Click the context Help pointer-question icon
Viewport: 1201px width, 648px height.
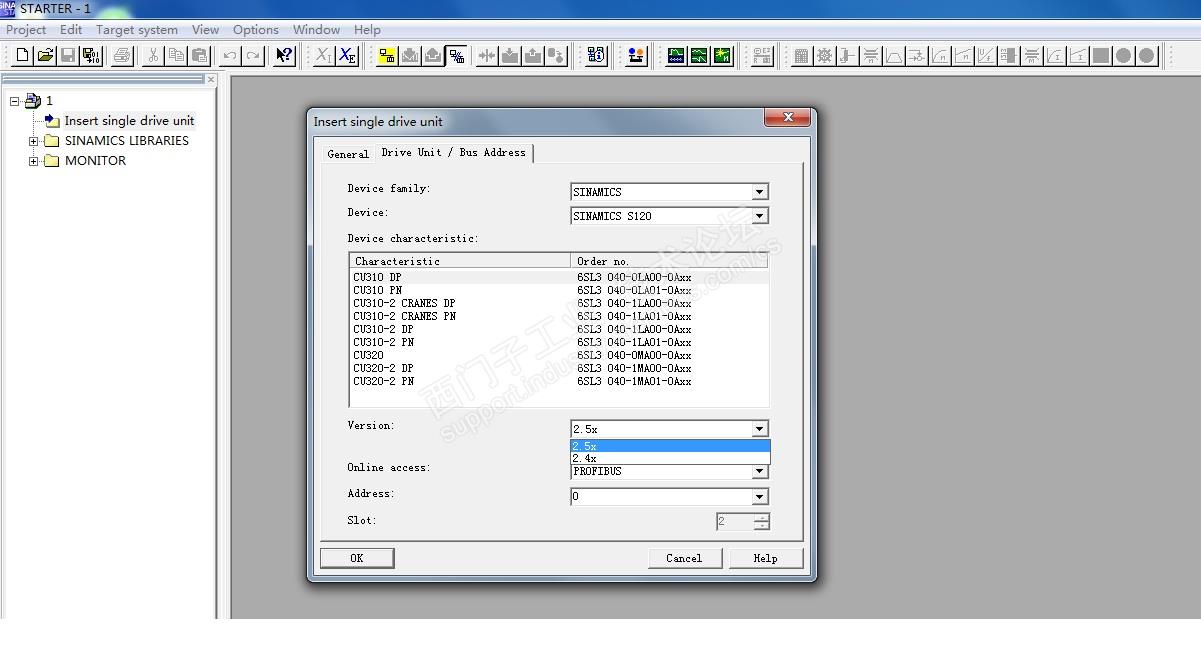[284, 55]
